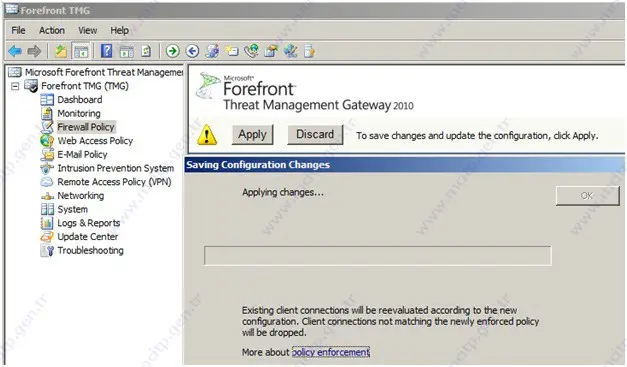Click the Intrusion Prevention System shield icon
The height and width of the screenshot is (367, 627).
pyautogui.click(x=47, y=168)
